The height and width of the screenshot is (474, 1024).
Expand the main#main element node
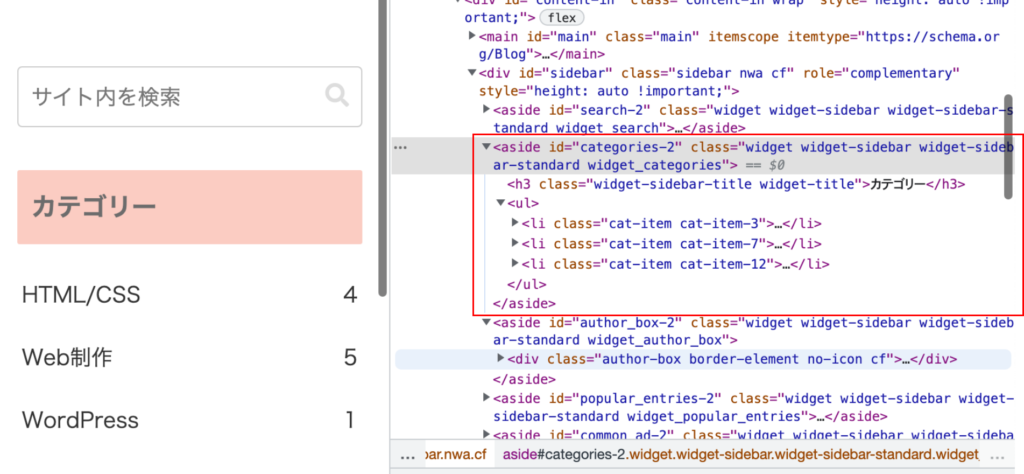pyautogui.click(x=472, y=36)
